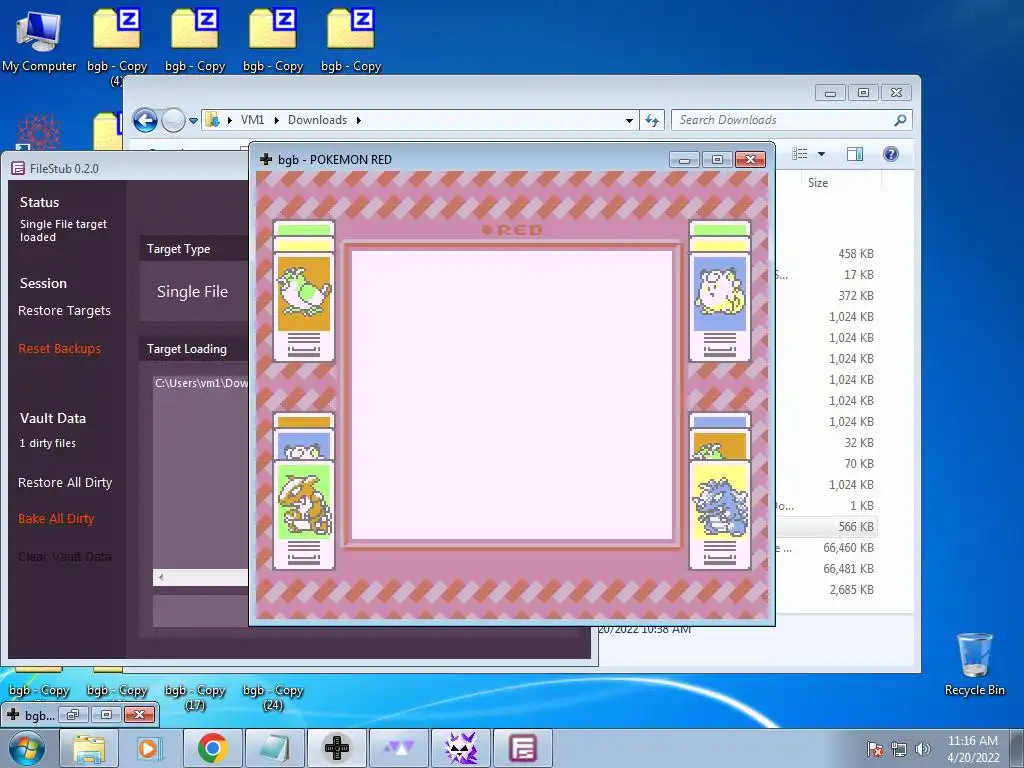
Task: Click Bake All Dirty in FileStub
Action: tap(56, 519)
